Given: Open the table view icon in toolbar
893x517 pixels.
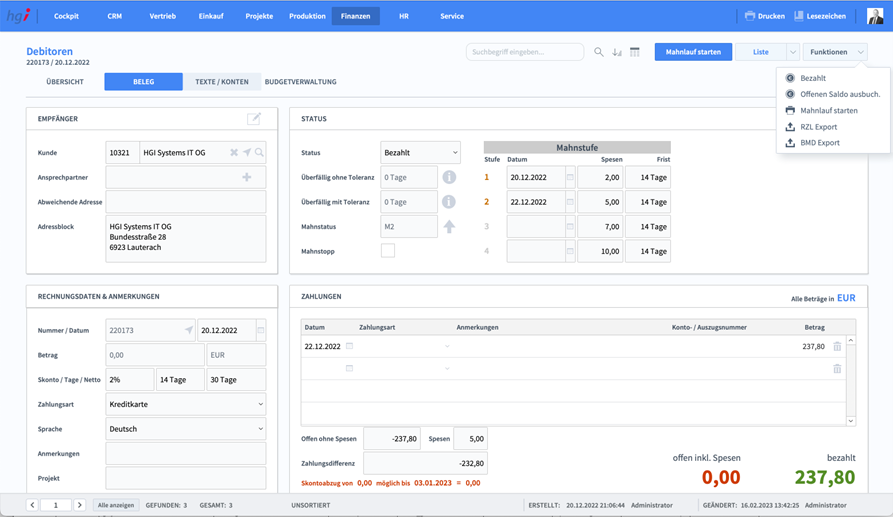Looking at the screenshot, I should click(635, 52).
